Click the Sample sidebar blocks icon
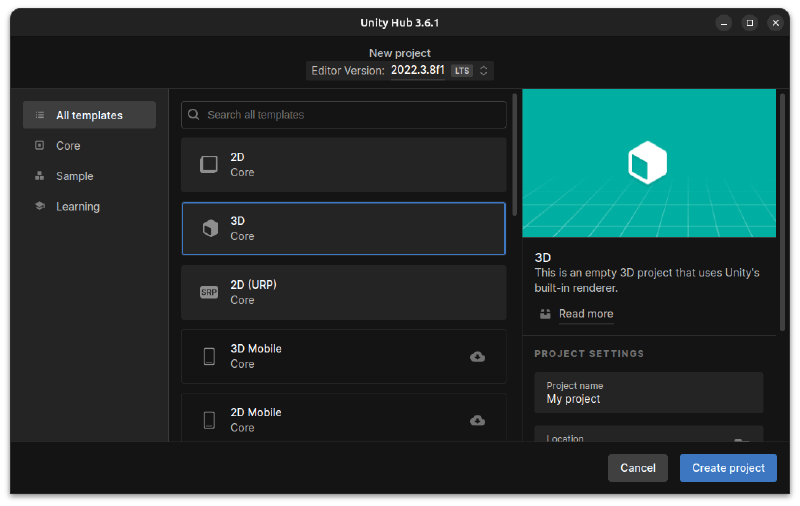 [39, 176]
